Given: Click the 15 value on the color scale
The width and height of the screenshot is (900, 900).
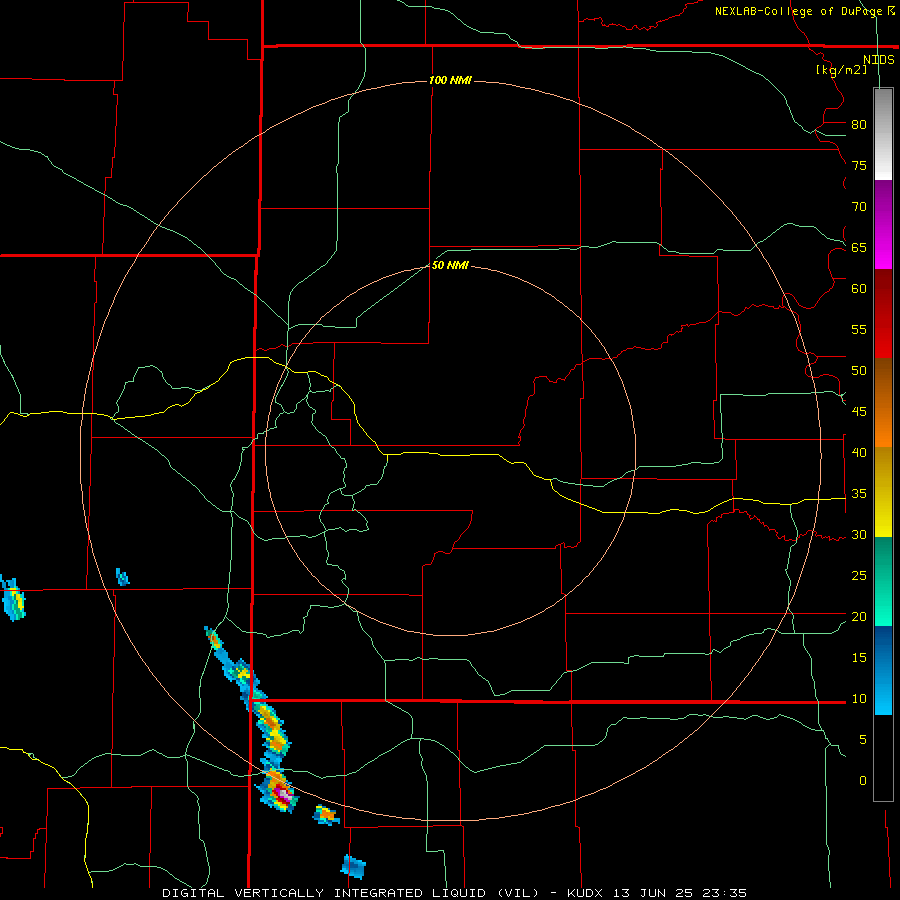Looking at the screenshot, I should pyautogui.click(x=859, y=658).
